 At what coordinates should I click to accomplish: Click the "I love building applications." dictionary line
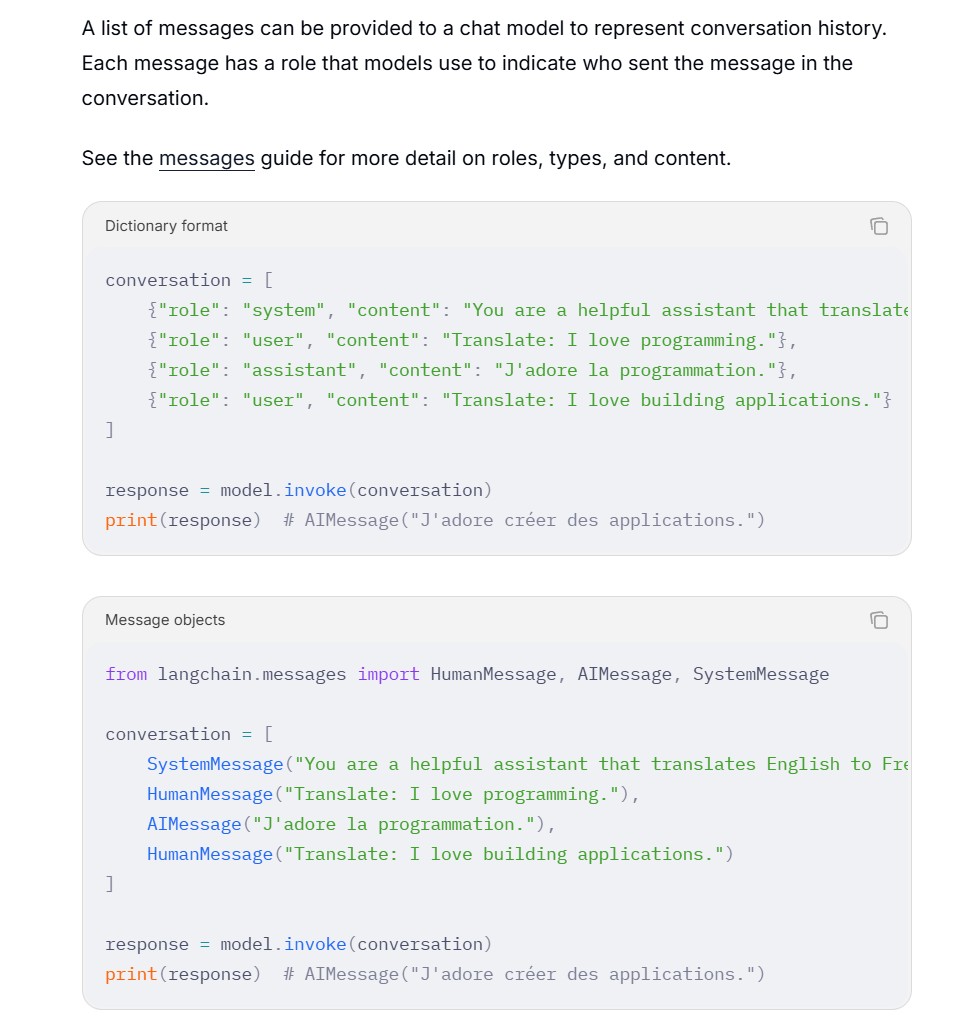[x=519, y=400]
